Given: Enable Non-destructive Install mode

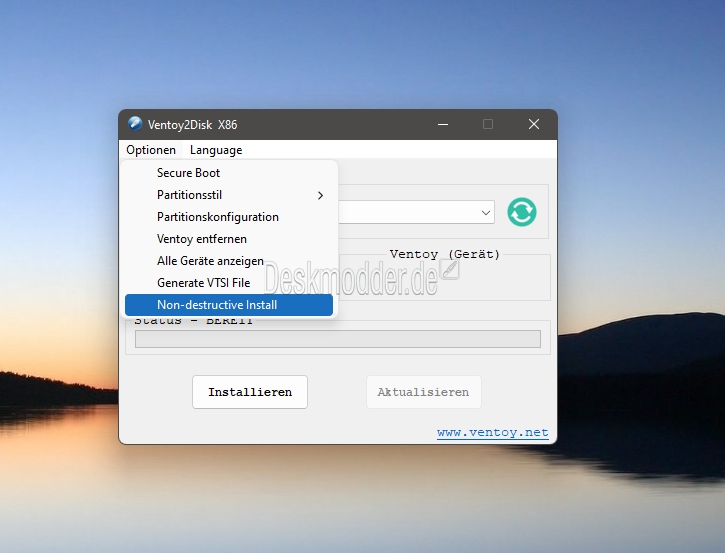Looking at the screenshot, I should (x=217, y=305).
